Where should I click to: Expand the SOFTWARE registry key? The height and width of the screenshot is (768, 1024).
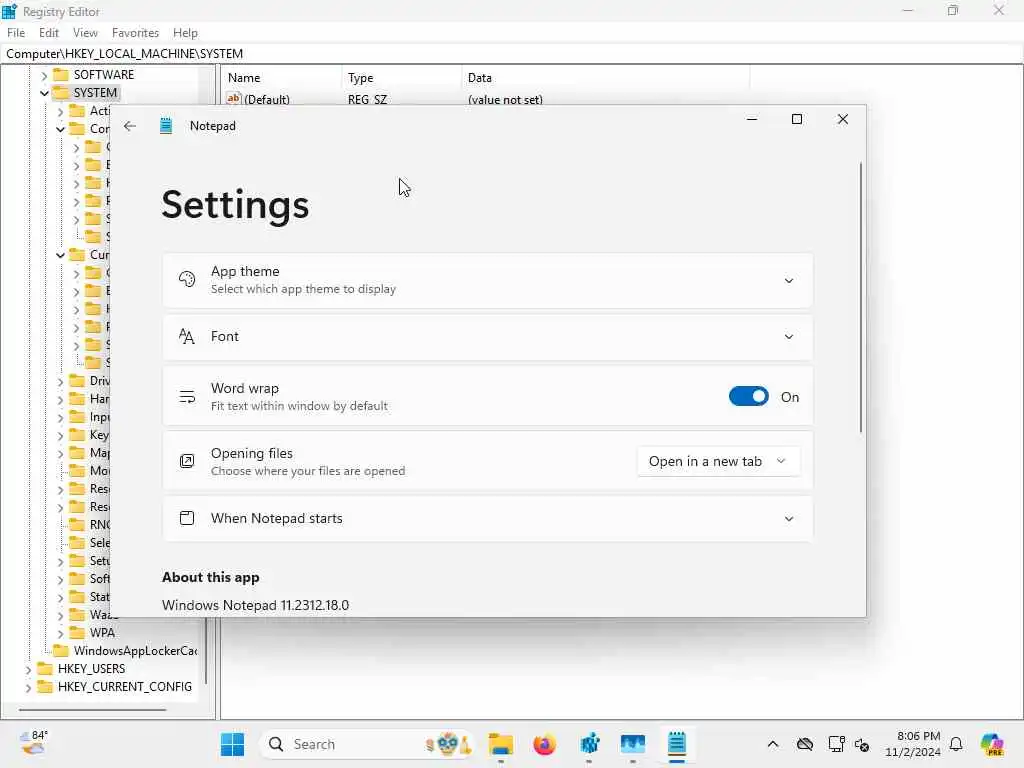click(44, 75)
